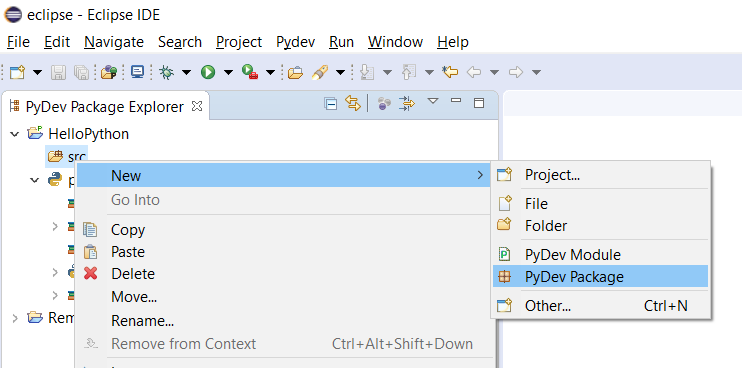The image size is (742, 368).
Task: Click the Open Type folder toolbar icon
Action: 295,73
